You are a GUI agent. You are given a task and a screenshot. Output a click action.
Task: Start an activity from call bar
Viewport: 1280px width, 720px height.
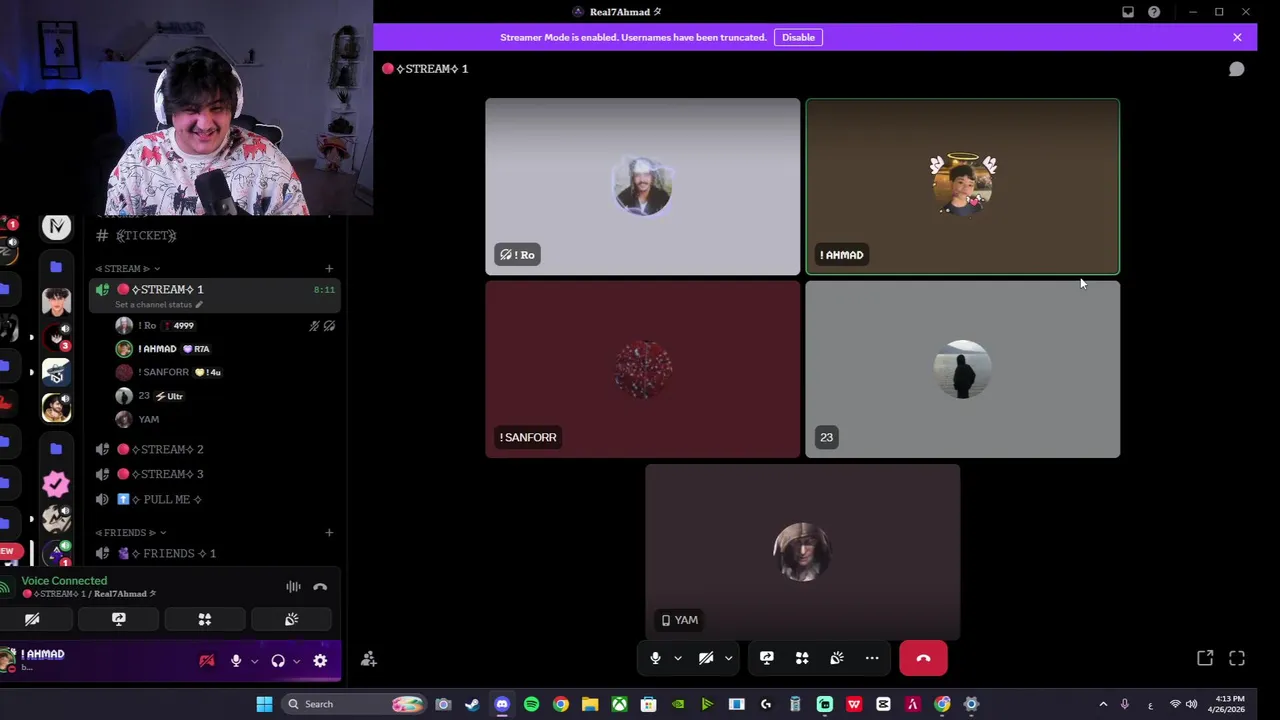click(x=802, y=658)
